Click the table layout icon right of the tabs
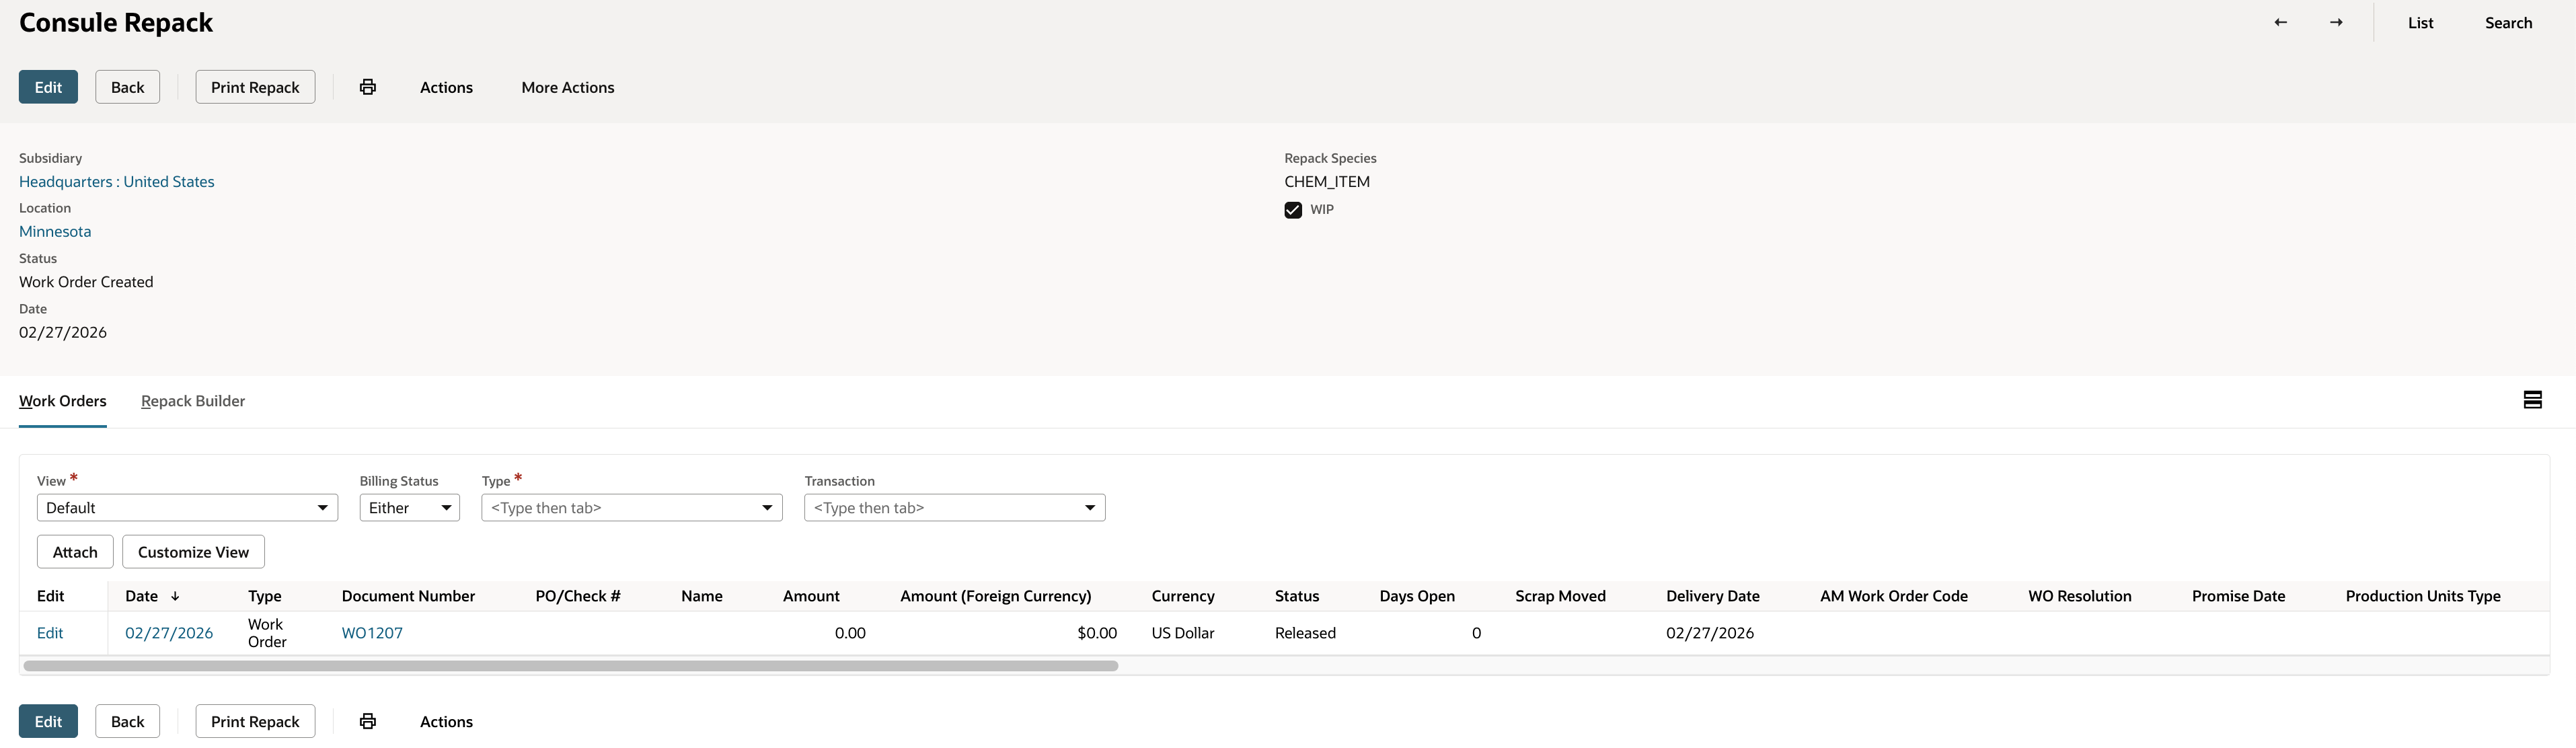This screenshot has width=2576, height=748. pyautogui.click(x=2533, y=400)
